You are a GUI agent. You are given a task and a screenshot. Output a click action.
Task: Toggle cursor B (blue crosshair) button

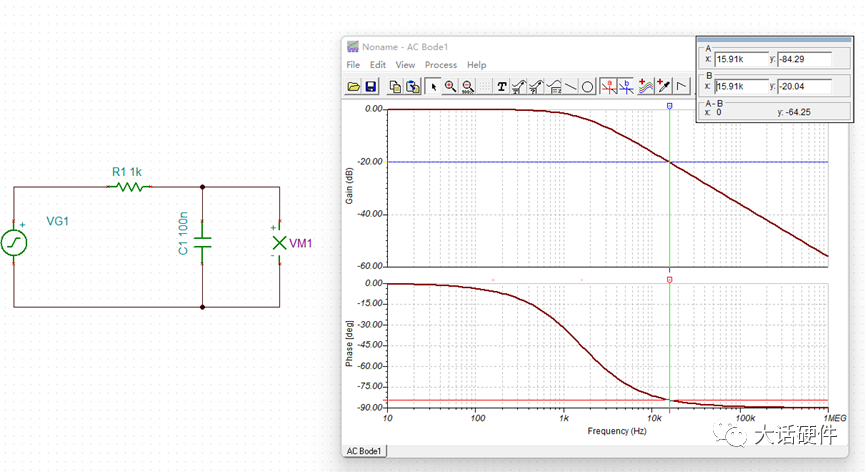(x=626, y=87)
